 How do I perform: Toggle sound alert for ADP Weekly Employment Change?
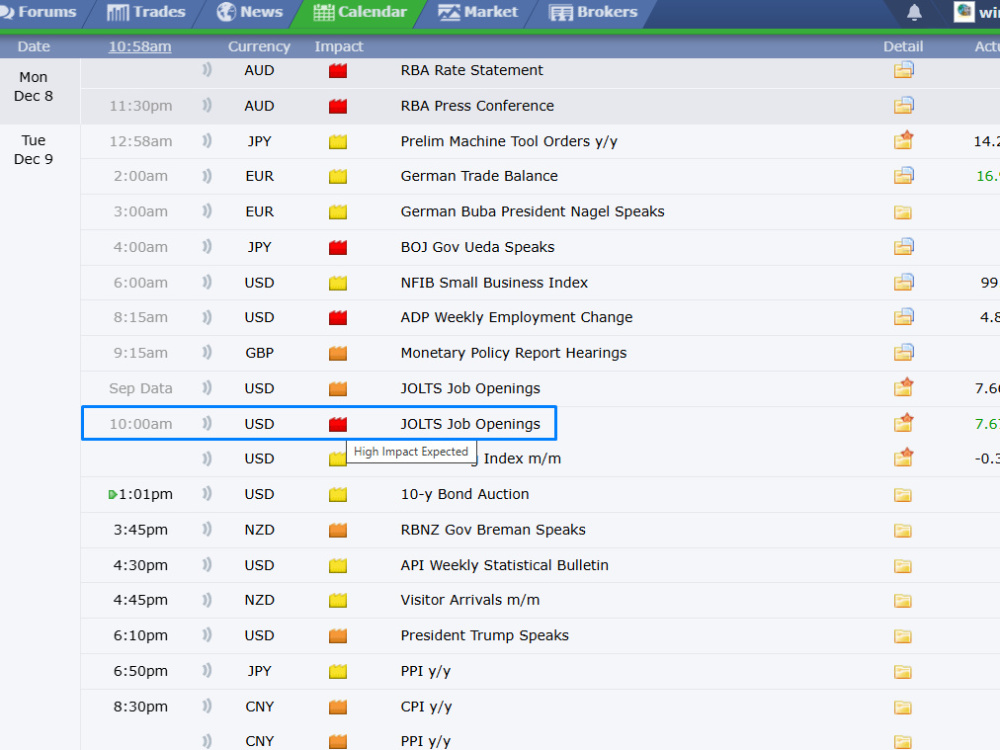point(207,316)
